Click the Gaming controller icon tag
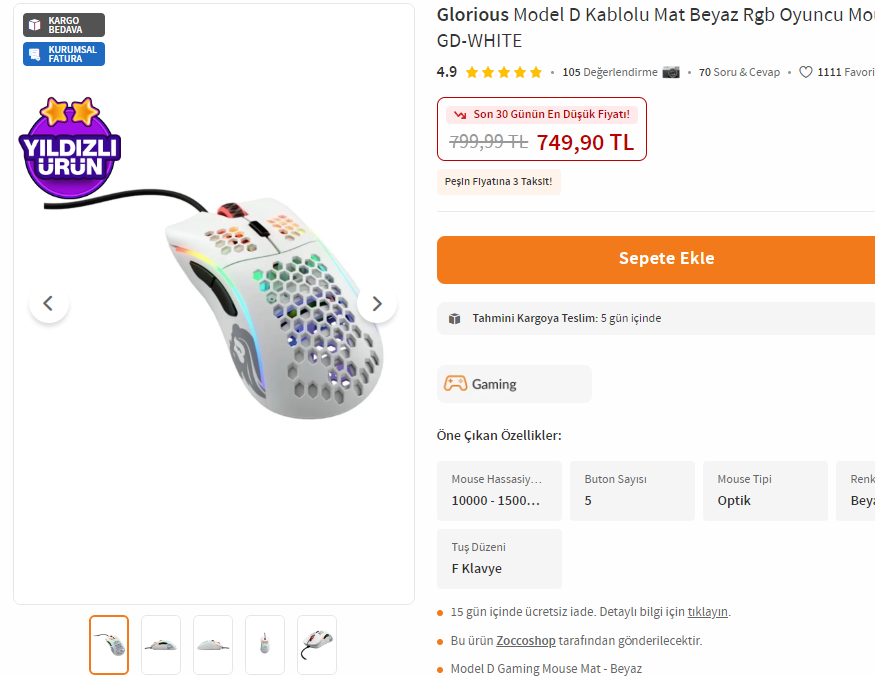The width and height of the screenshot is (875, 676). click(455, 384)
